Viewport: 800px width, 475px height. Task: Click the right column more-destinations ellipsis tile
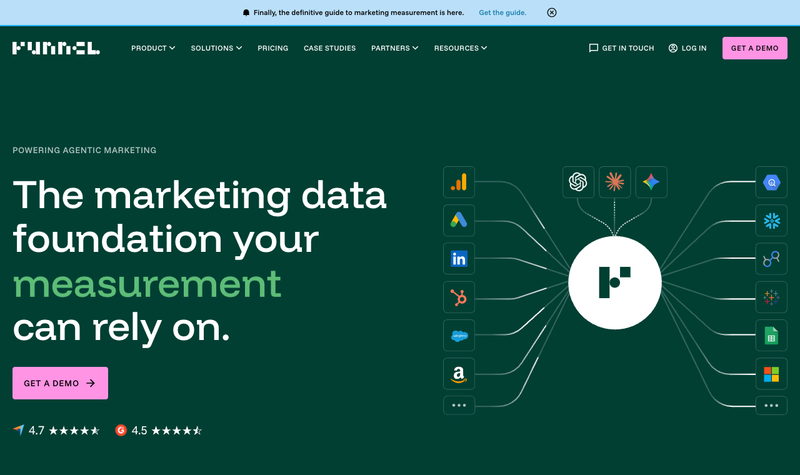771,405
